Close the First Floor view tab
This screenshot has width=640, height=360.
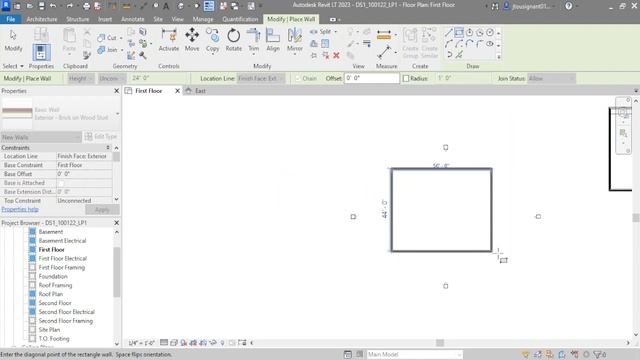tap(177, 91)
